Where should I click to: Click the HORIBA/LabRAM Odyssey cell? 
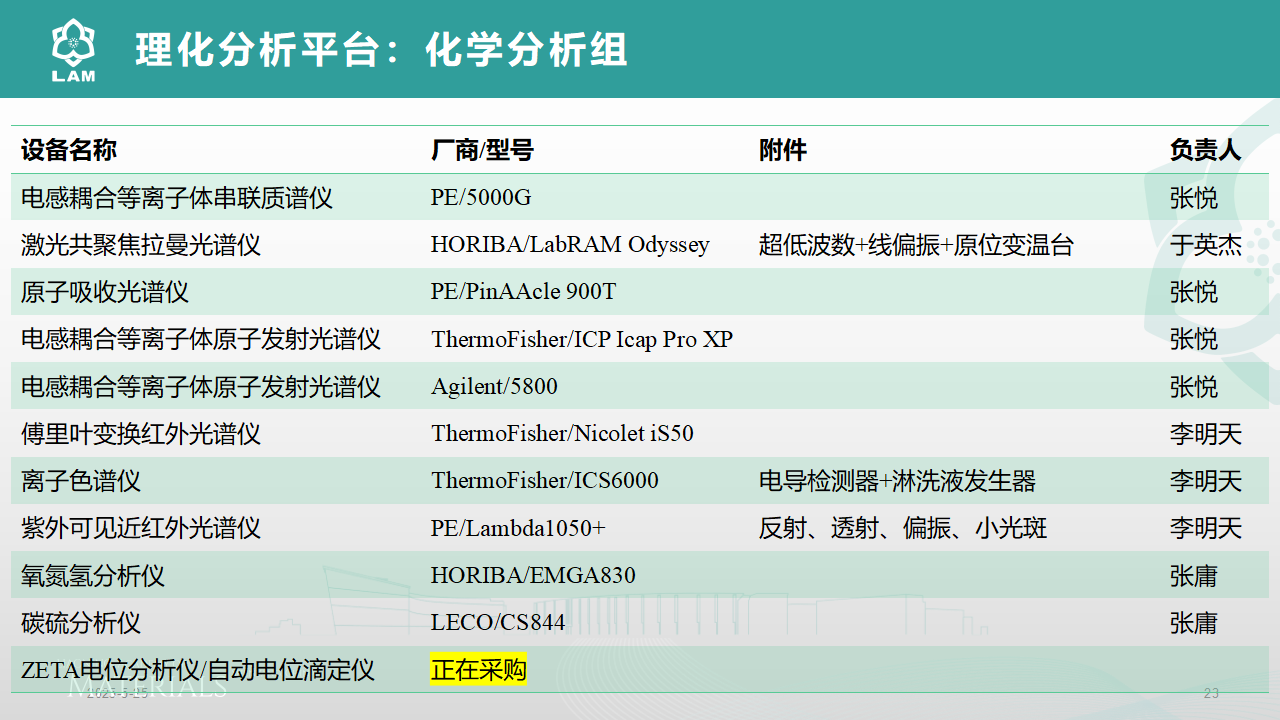[570, 245]
